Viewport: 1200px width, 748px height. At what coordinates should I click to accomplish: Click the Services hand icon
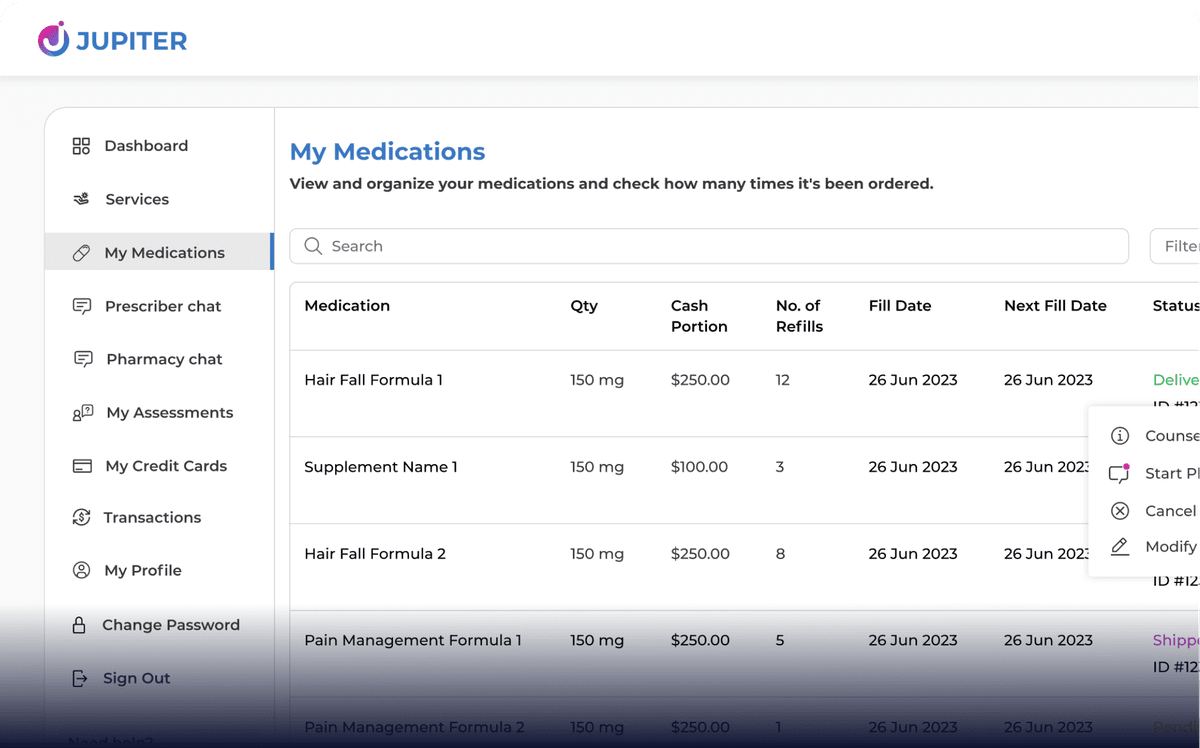point(82,199)
